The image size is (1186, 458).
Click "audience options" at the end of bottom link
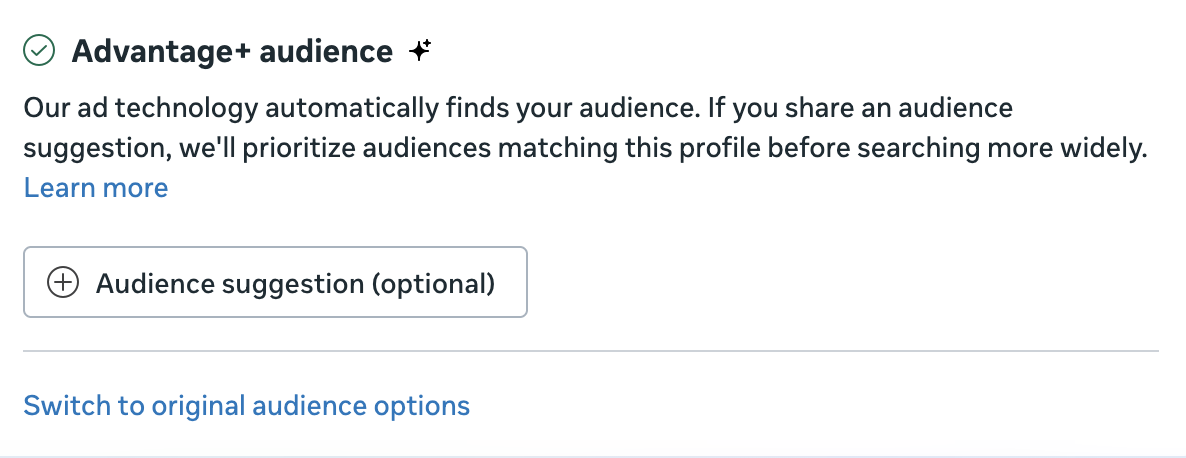point(361,405)
